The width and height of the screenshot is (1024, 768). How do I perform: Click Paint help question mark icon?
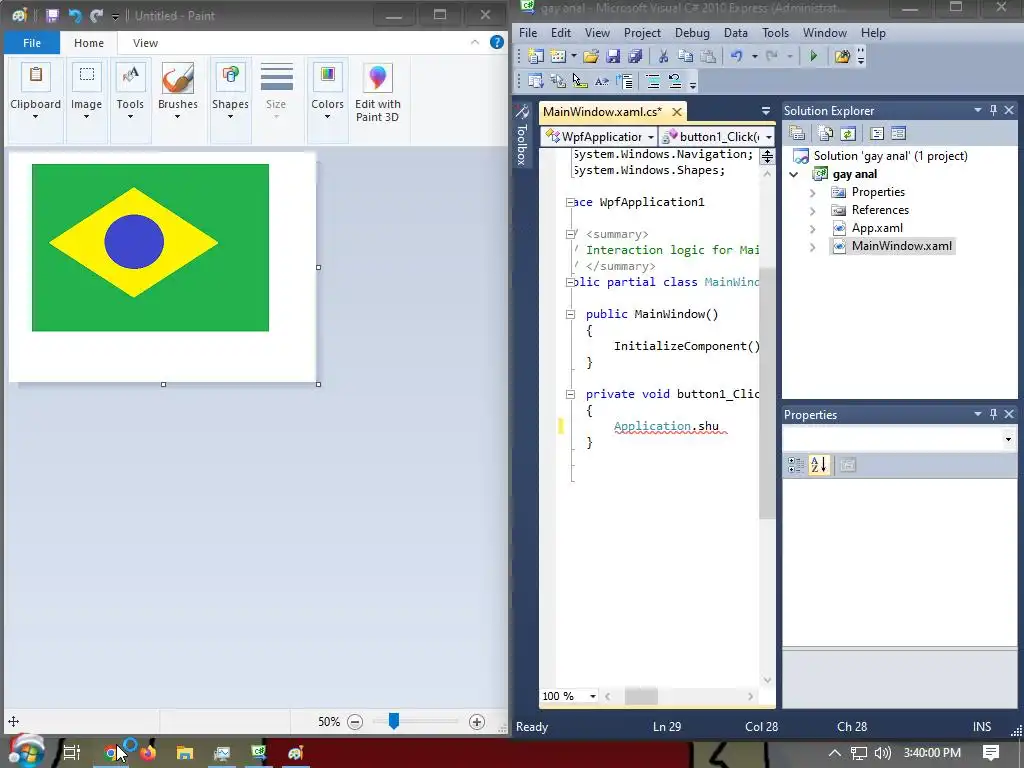tap(497, 42)
